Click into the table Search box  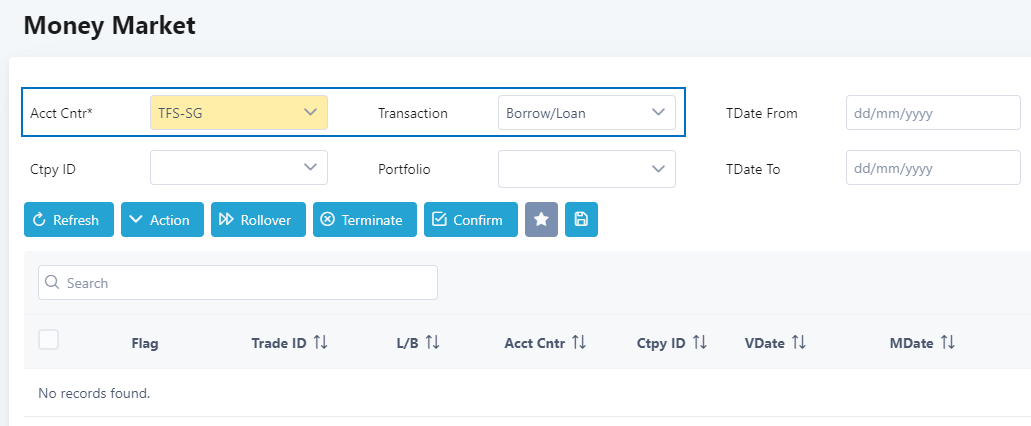point(238,283)
